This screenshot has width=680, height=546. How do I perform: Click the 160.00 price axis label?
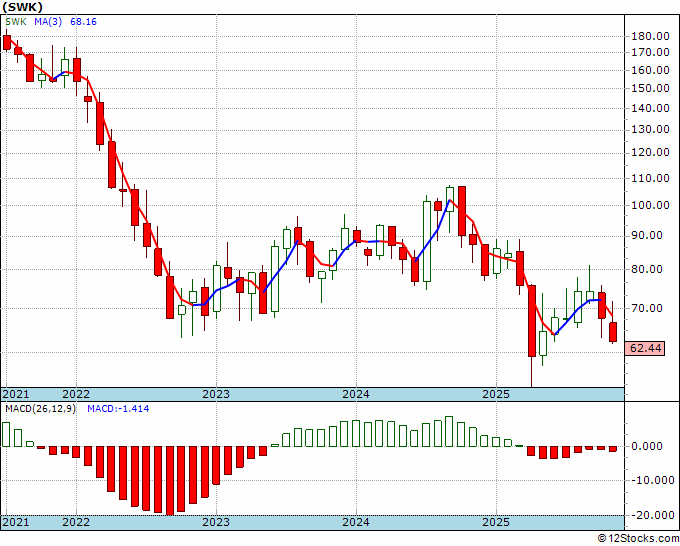pyautogui.click(x=650, y=70)
